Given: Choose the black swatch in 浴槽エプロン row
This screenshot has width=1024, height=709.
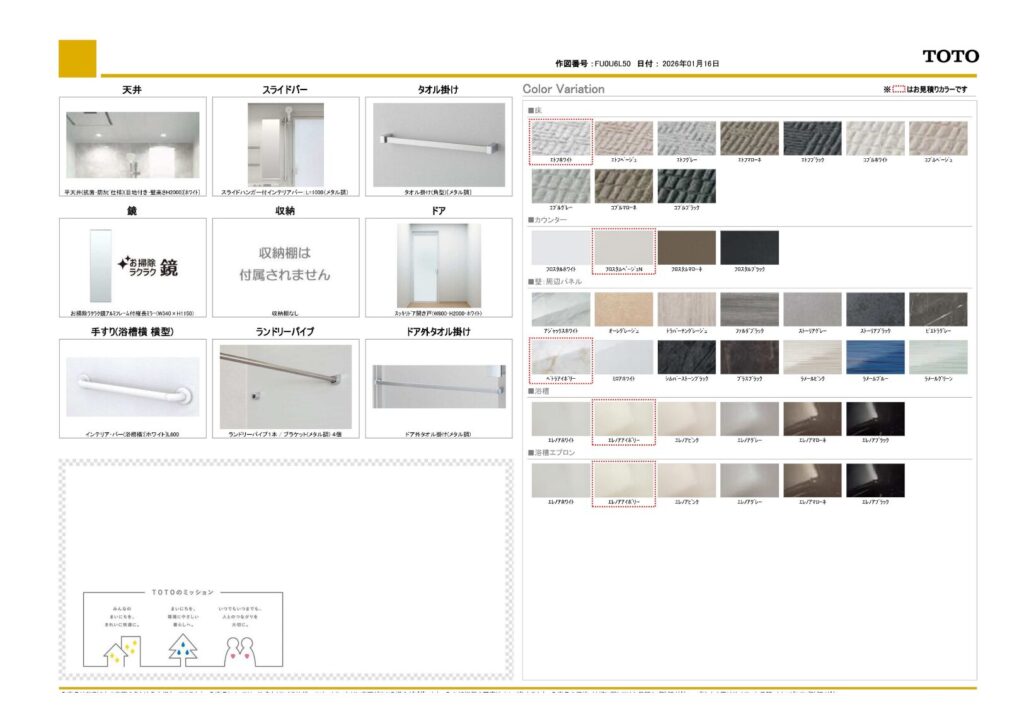Looking at the screenshot, I should [x=875, y=480].
